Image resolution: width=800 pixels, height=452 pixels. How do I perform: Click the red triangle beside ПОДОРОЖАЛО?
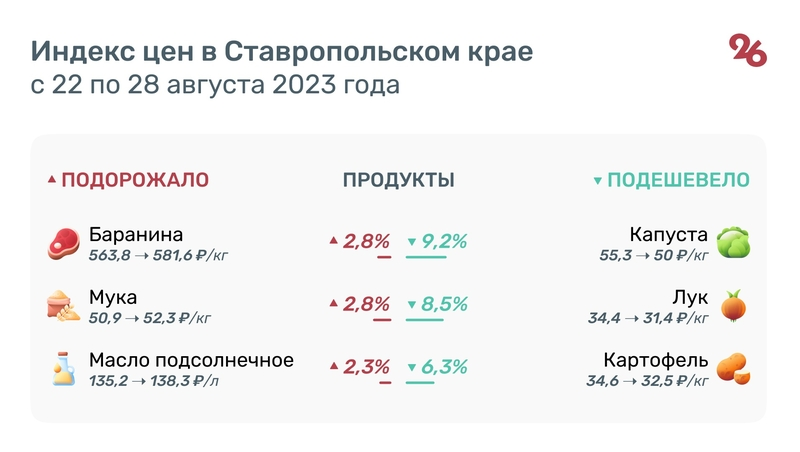(x=52, y=181)
